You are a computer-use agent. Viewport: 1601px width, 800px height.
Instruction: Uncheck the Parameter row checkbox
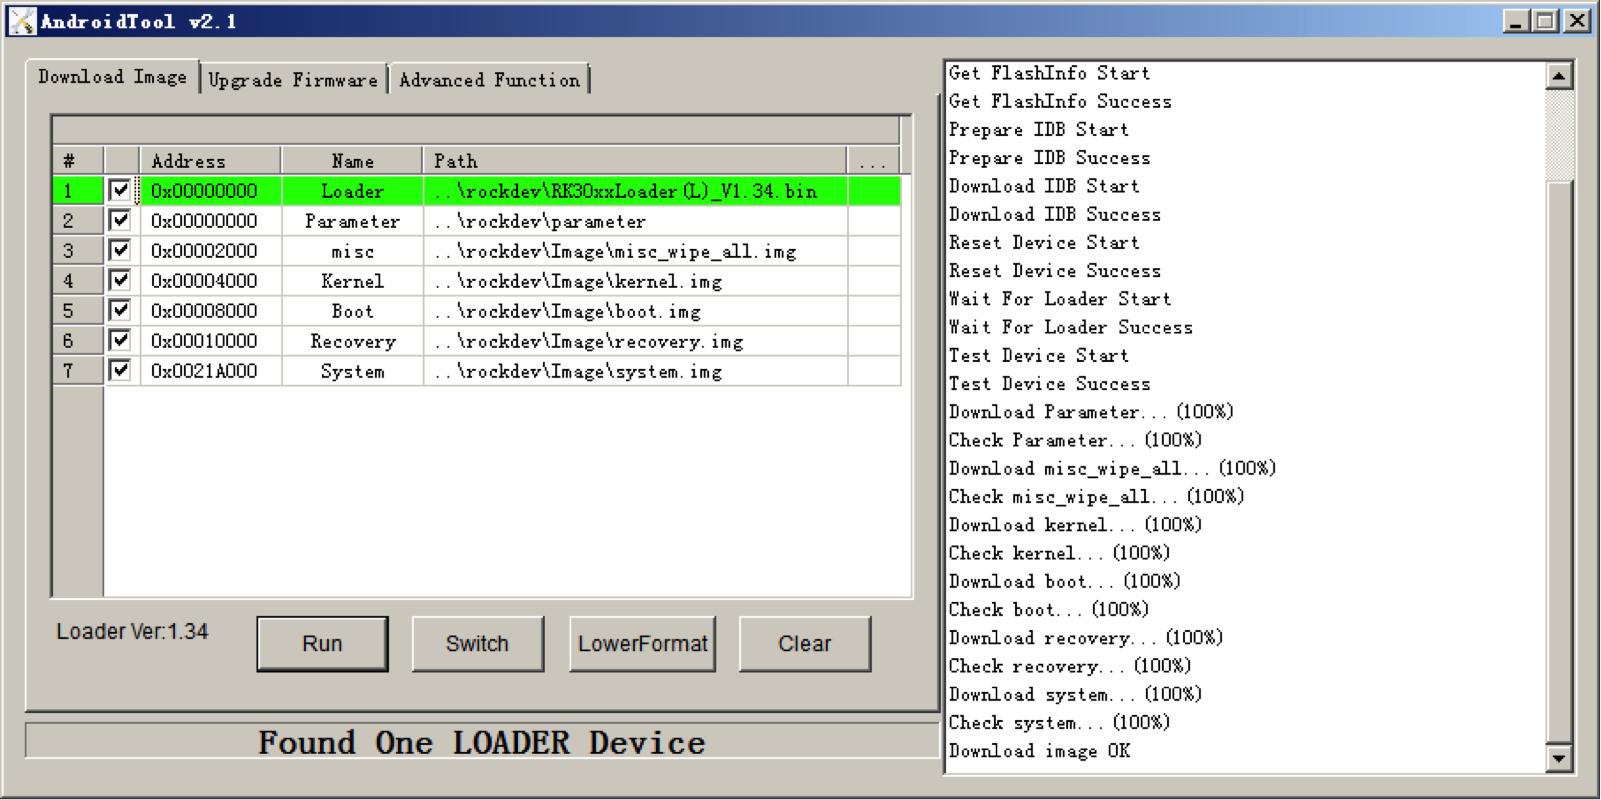pyautogui.click(x=121, y=220)
